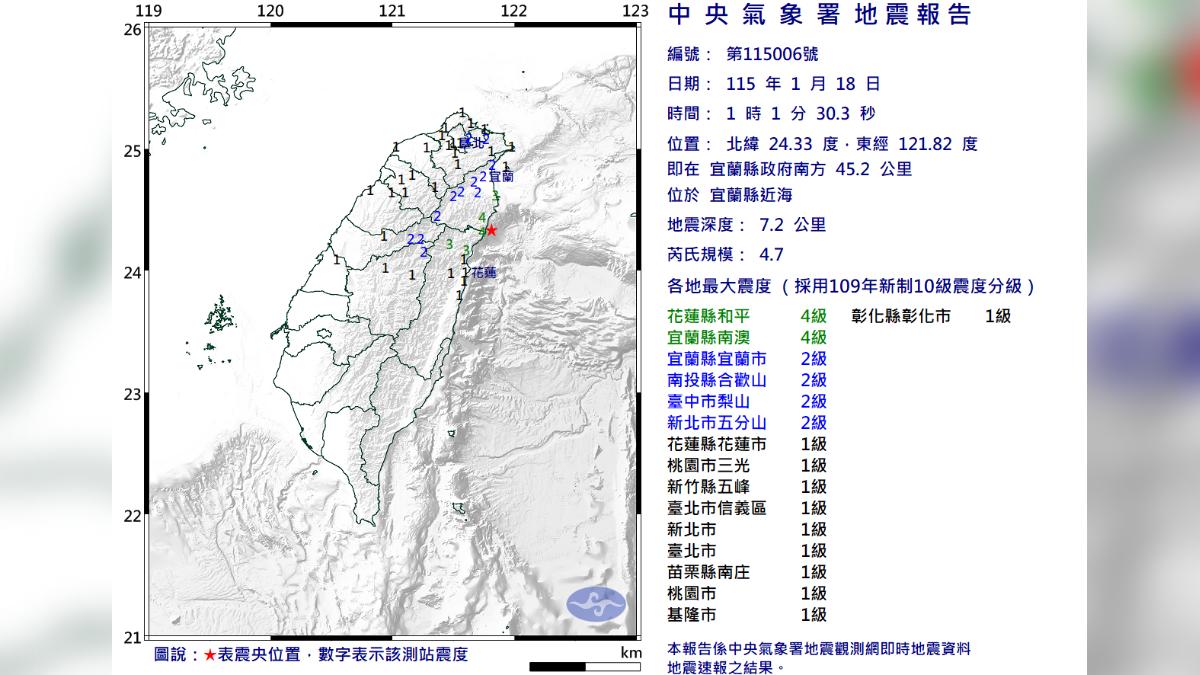Click the red star in the map legend
The width and height of the screenshot is (1200, 675).
coord(210,655)
